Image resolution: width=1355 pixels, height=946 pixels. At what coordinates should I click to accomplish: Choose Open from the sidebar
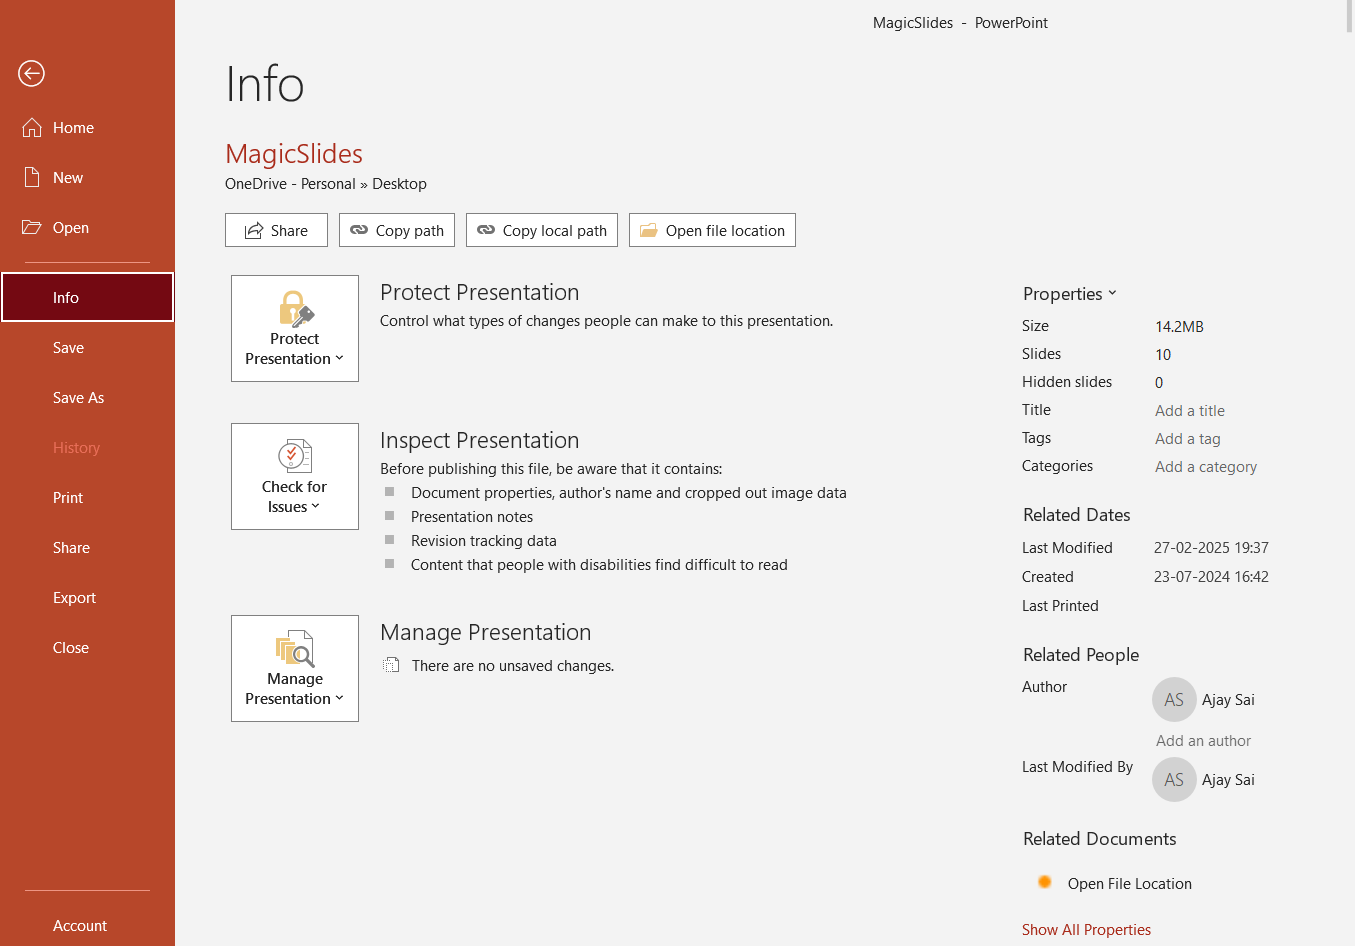point(87,227)
